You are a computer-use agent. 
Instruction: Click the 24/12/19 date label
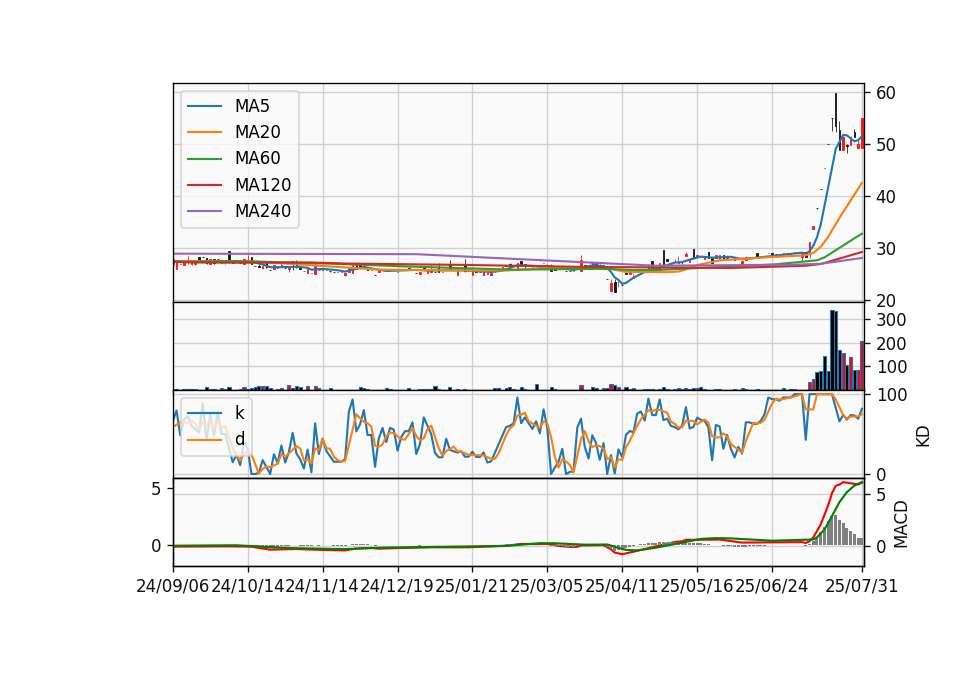coord(397,587)
